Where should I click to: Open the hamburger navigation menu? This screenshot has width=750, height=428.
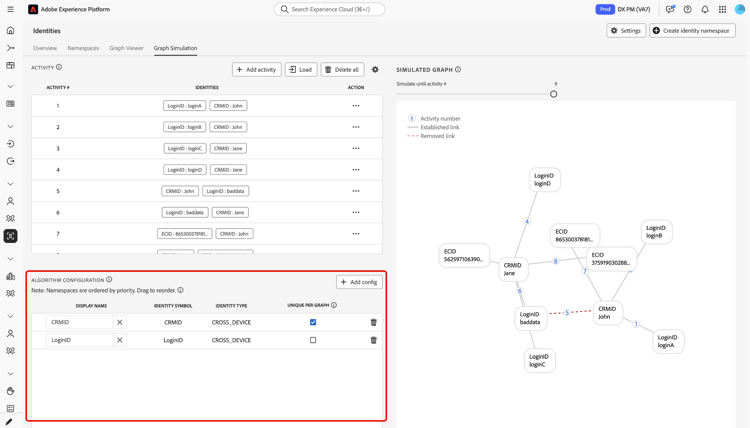coord(11,9)
